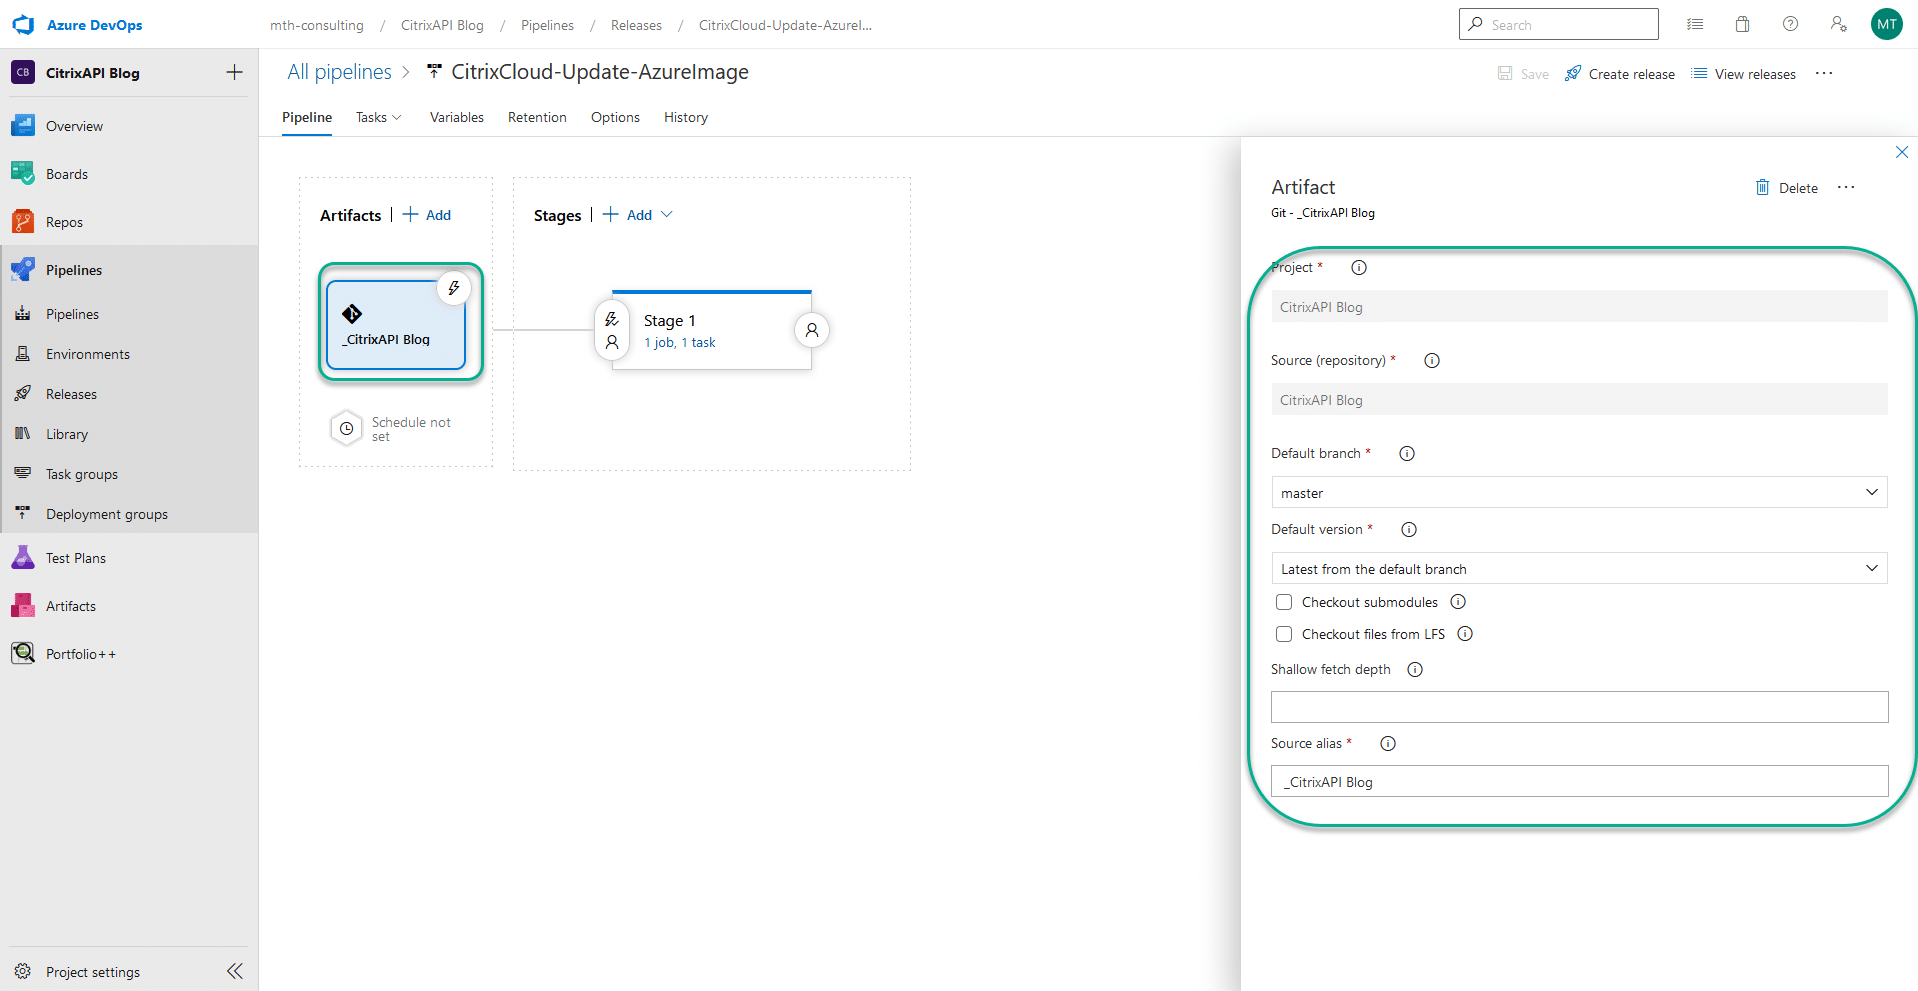
Task: Enable Checkout files from LFS checkbox
Action: point(1284,634)
